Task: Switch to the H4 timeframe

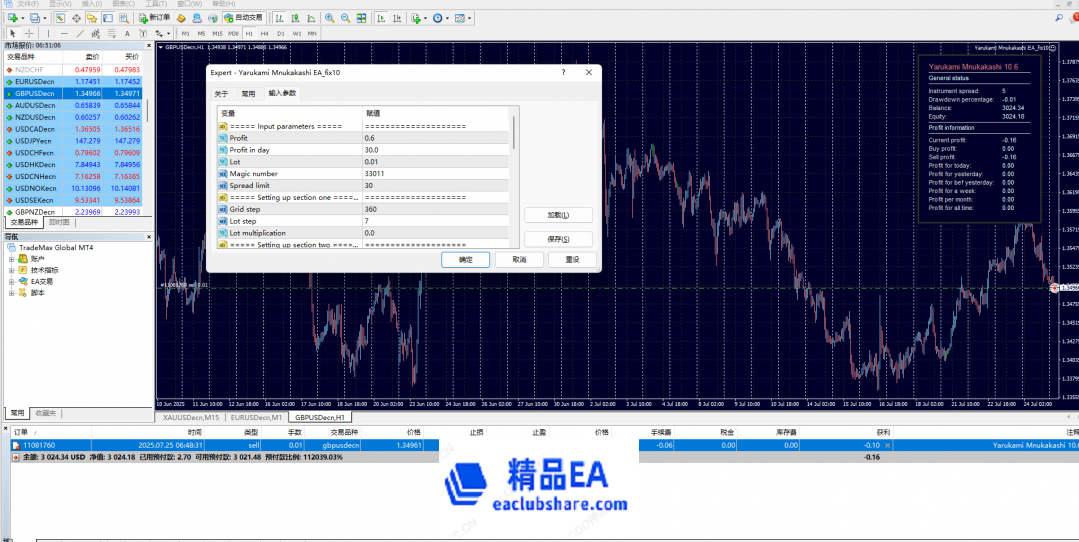Action: [264, 33]
